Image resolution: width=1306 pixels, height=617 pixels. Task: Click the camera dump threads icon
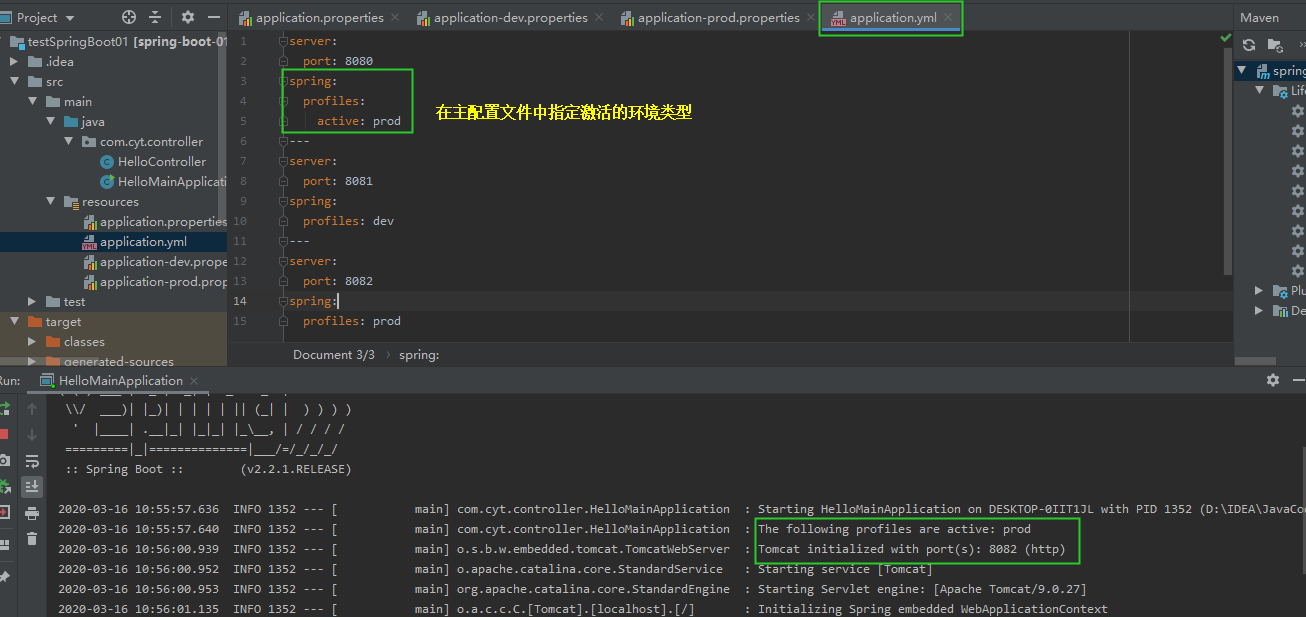coord(3,461)
